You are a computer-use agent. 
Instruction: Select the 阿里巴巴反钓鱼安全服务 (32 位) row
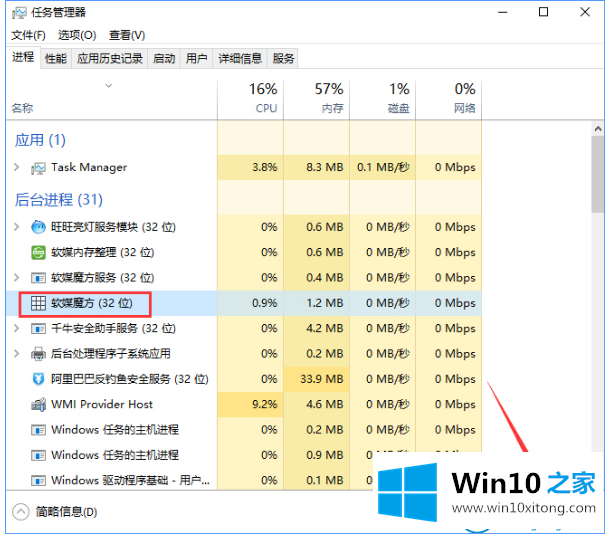point(244,379)
